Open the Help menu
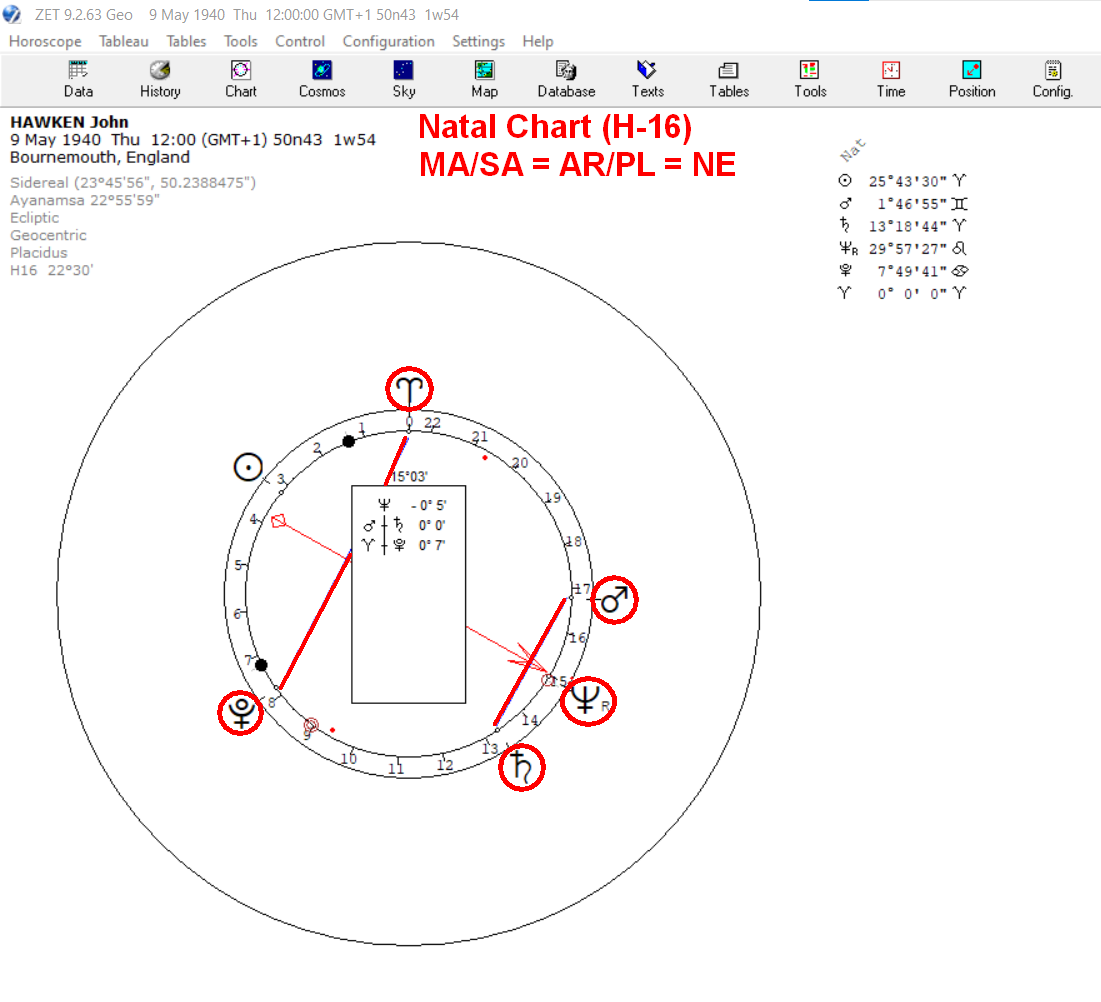The image size is (1101, 1002). coord(538,41)
